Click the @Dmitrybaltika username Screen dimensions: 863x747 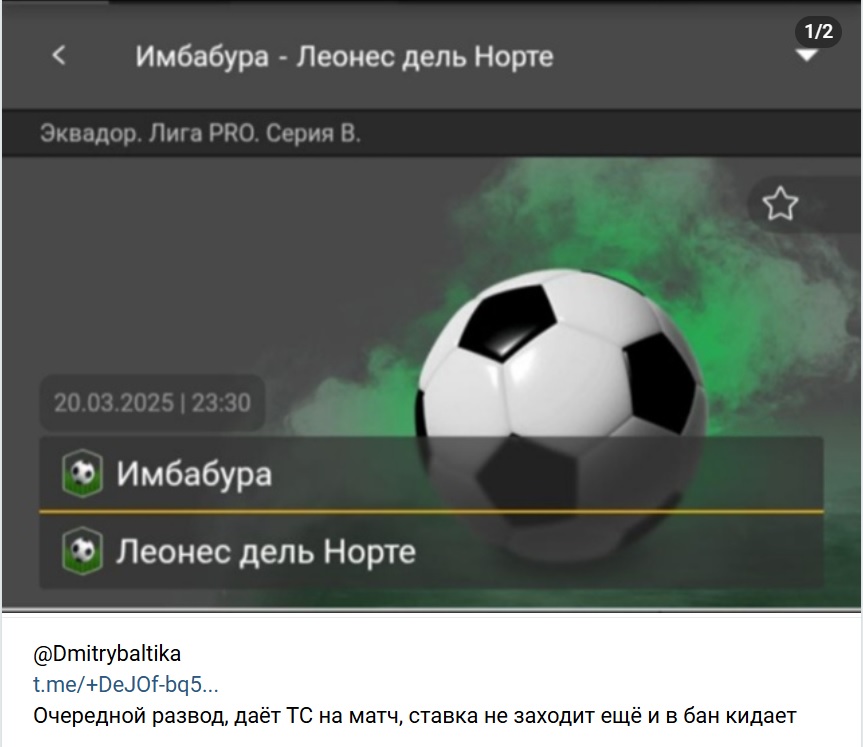click(x=107, y=654)
